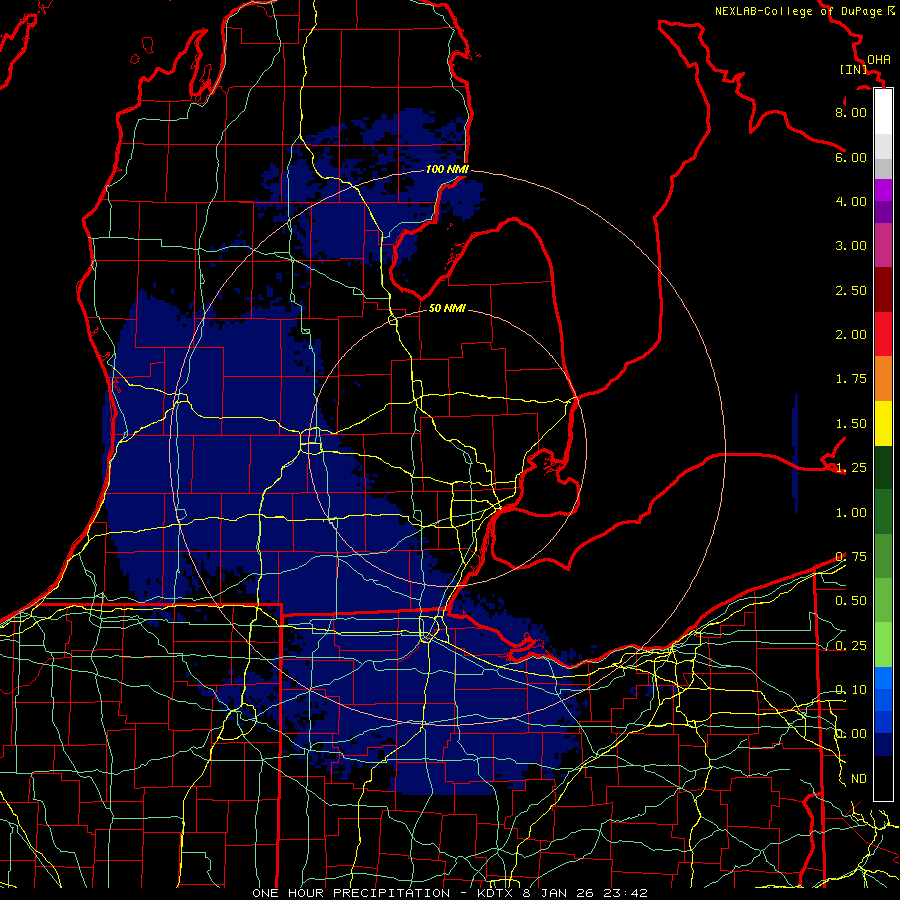Viewport: 900px width, 900px height.
Task: Click the 6.00 legend value
Action: point(851,157)
